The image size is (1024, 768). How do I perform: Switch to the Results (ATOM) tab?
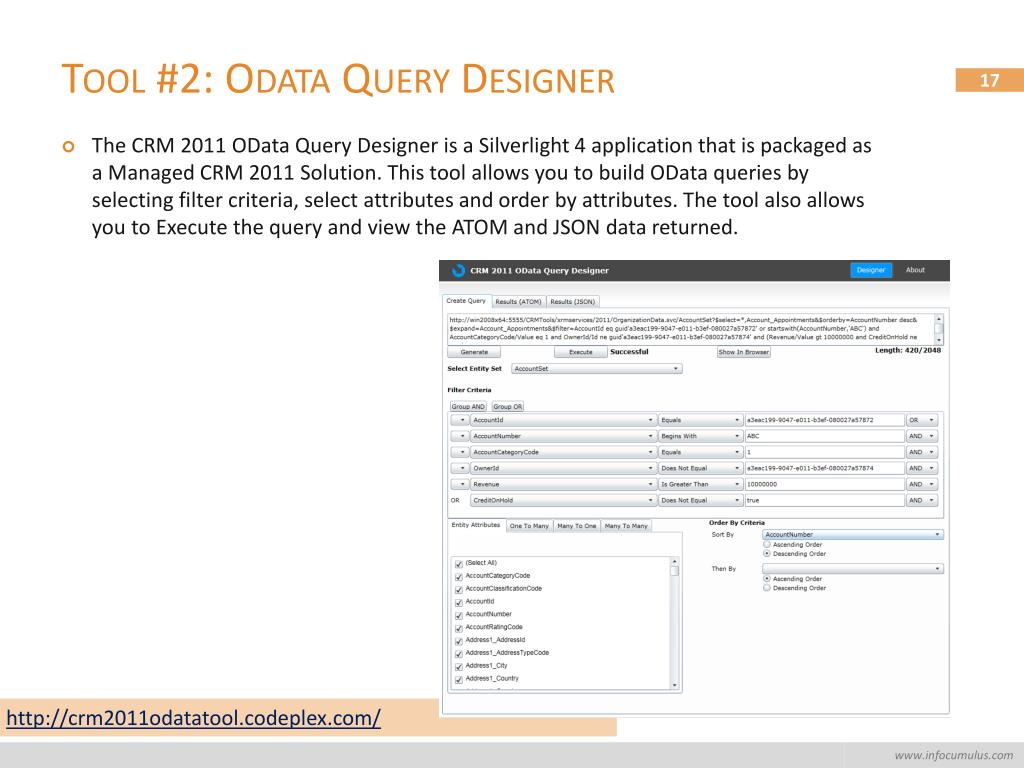point(518,302)
